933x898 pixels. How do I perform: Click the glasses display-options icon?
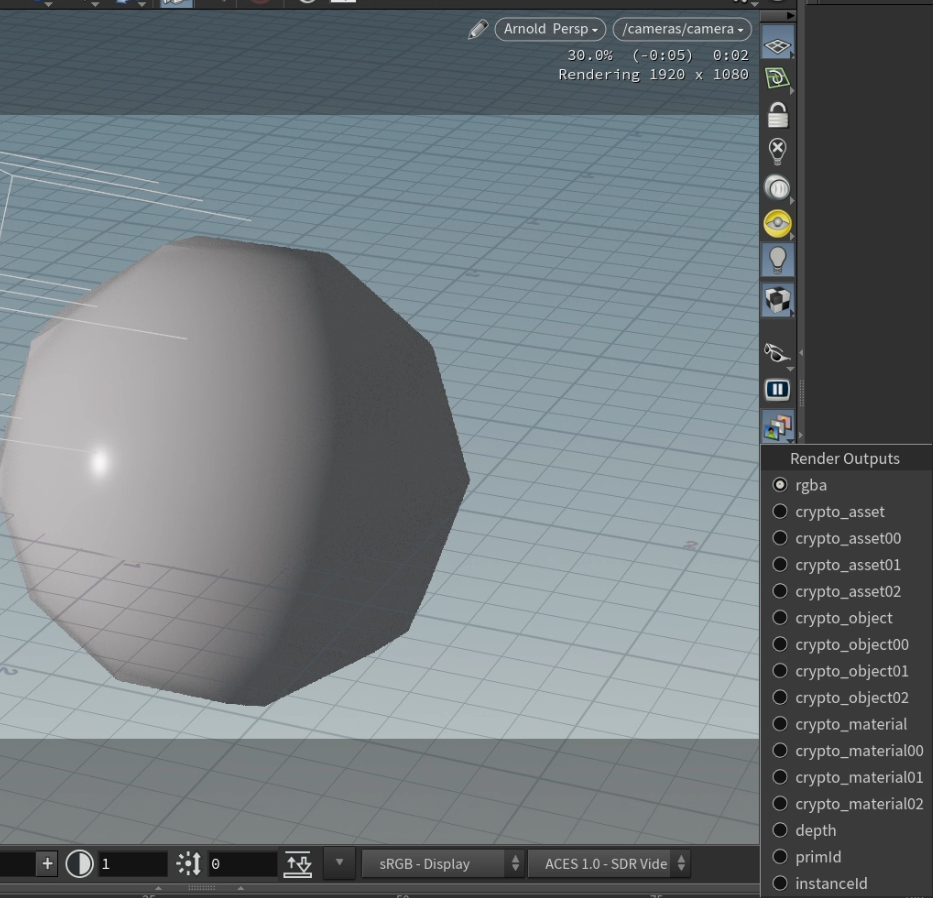pyautogui.click(x=775, y=352)
